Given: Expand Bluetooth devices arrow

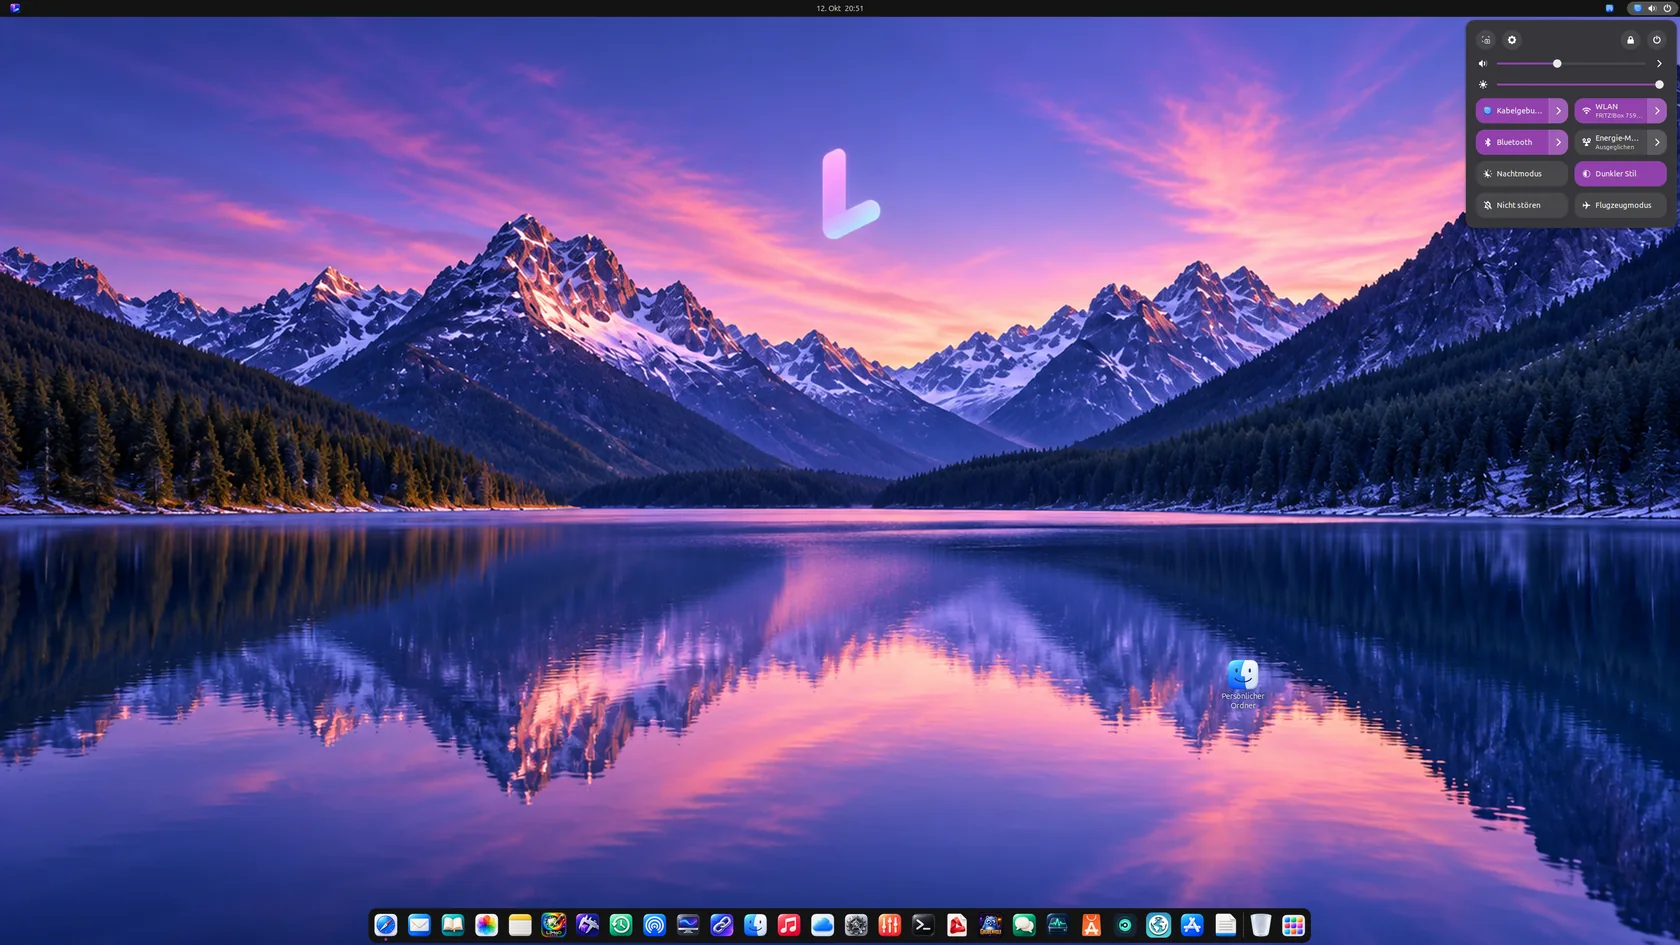Looking at the screenshot, I should [1558, 142].
